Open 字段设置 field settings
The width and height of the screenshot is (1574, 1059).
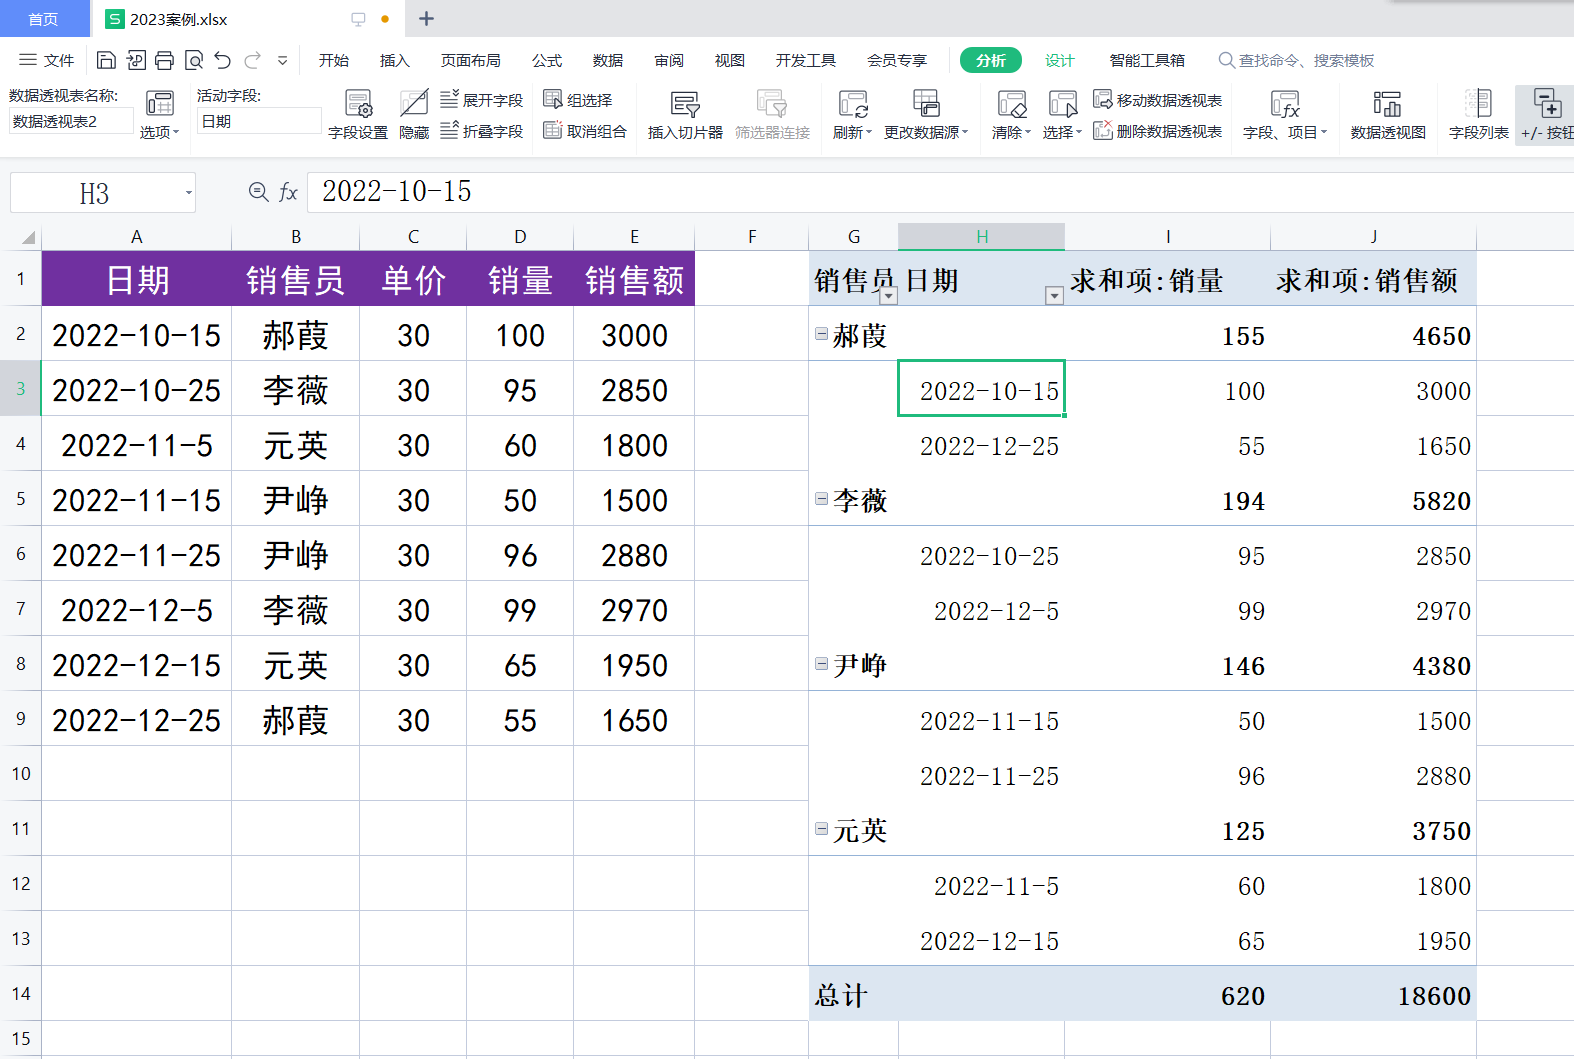pos(357,115)
